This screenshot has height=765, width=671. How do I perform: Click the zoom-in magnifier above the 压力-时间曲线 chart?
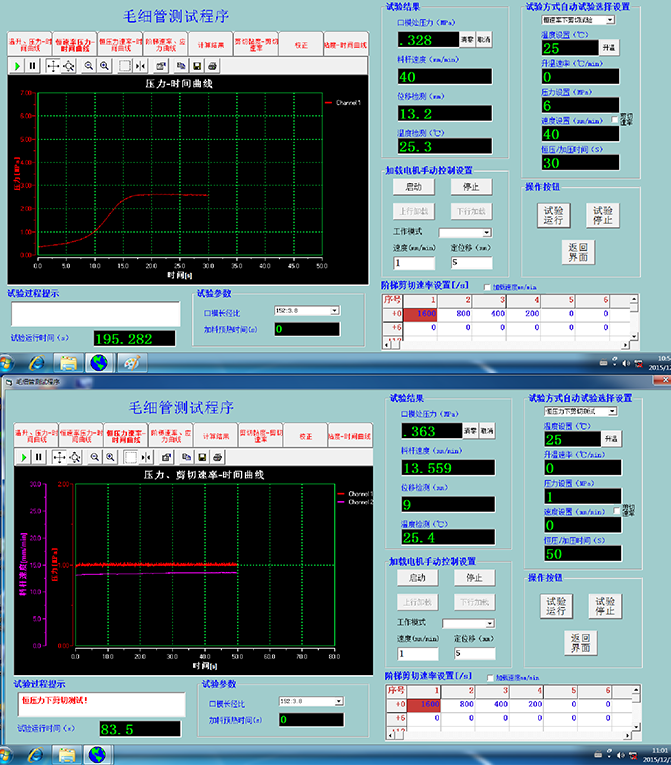point(104,65)
